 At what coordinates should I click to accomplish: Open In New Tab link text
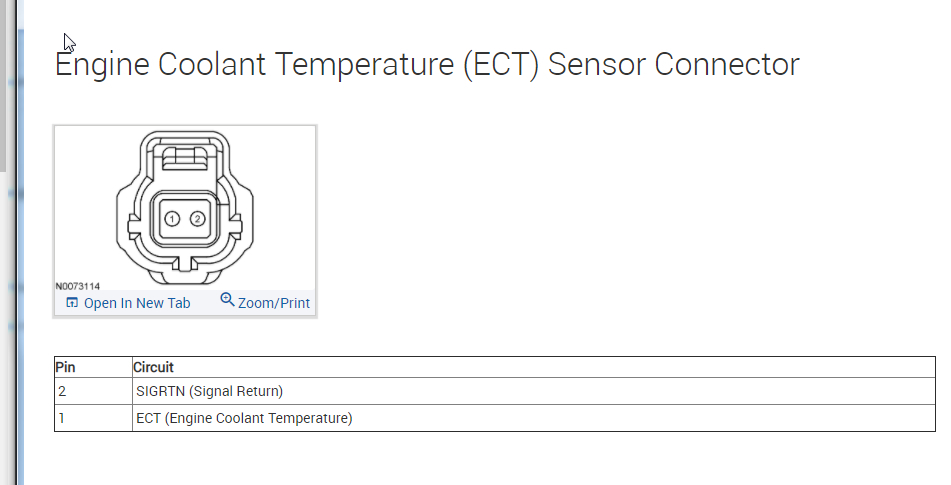pyautogui.click(x=136, y=303)
